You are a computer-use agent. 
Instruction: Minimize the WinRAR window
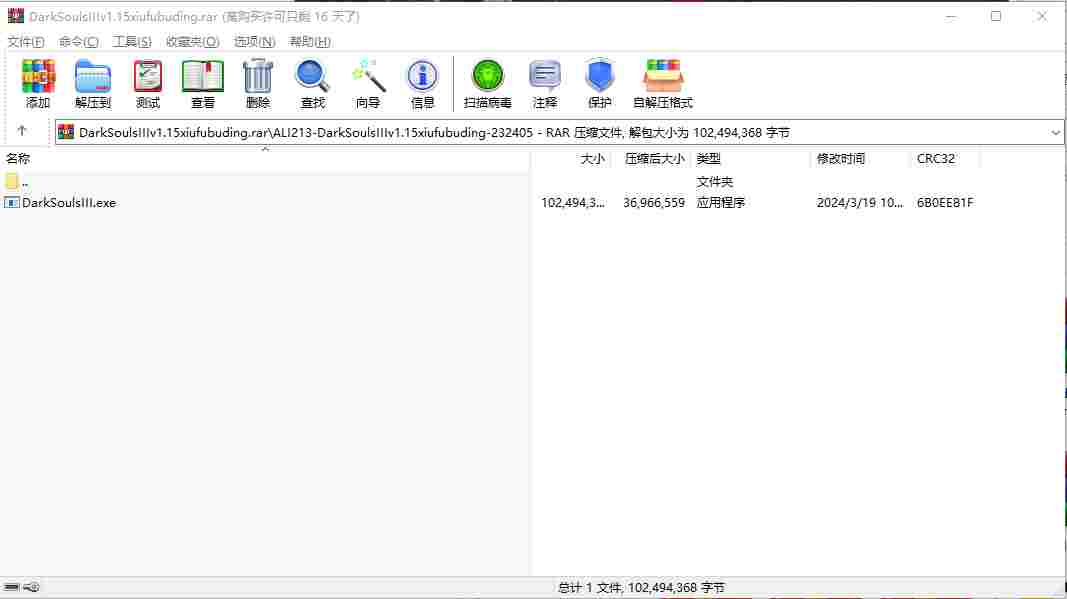pos(951,16)
